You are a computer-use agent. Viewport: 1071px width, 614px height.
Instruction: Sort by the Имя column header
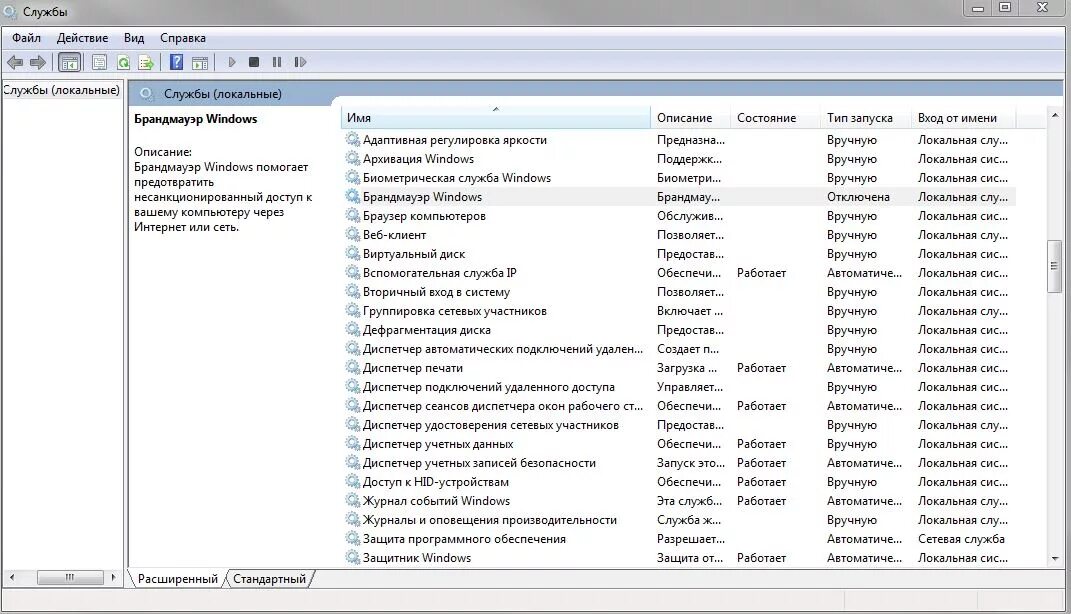495,117
